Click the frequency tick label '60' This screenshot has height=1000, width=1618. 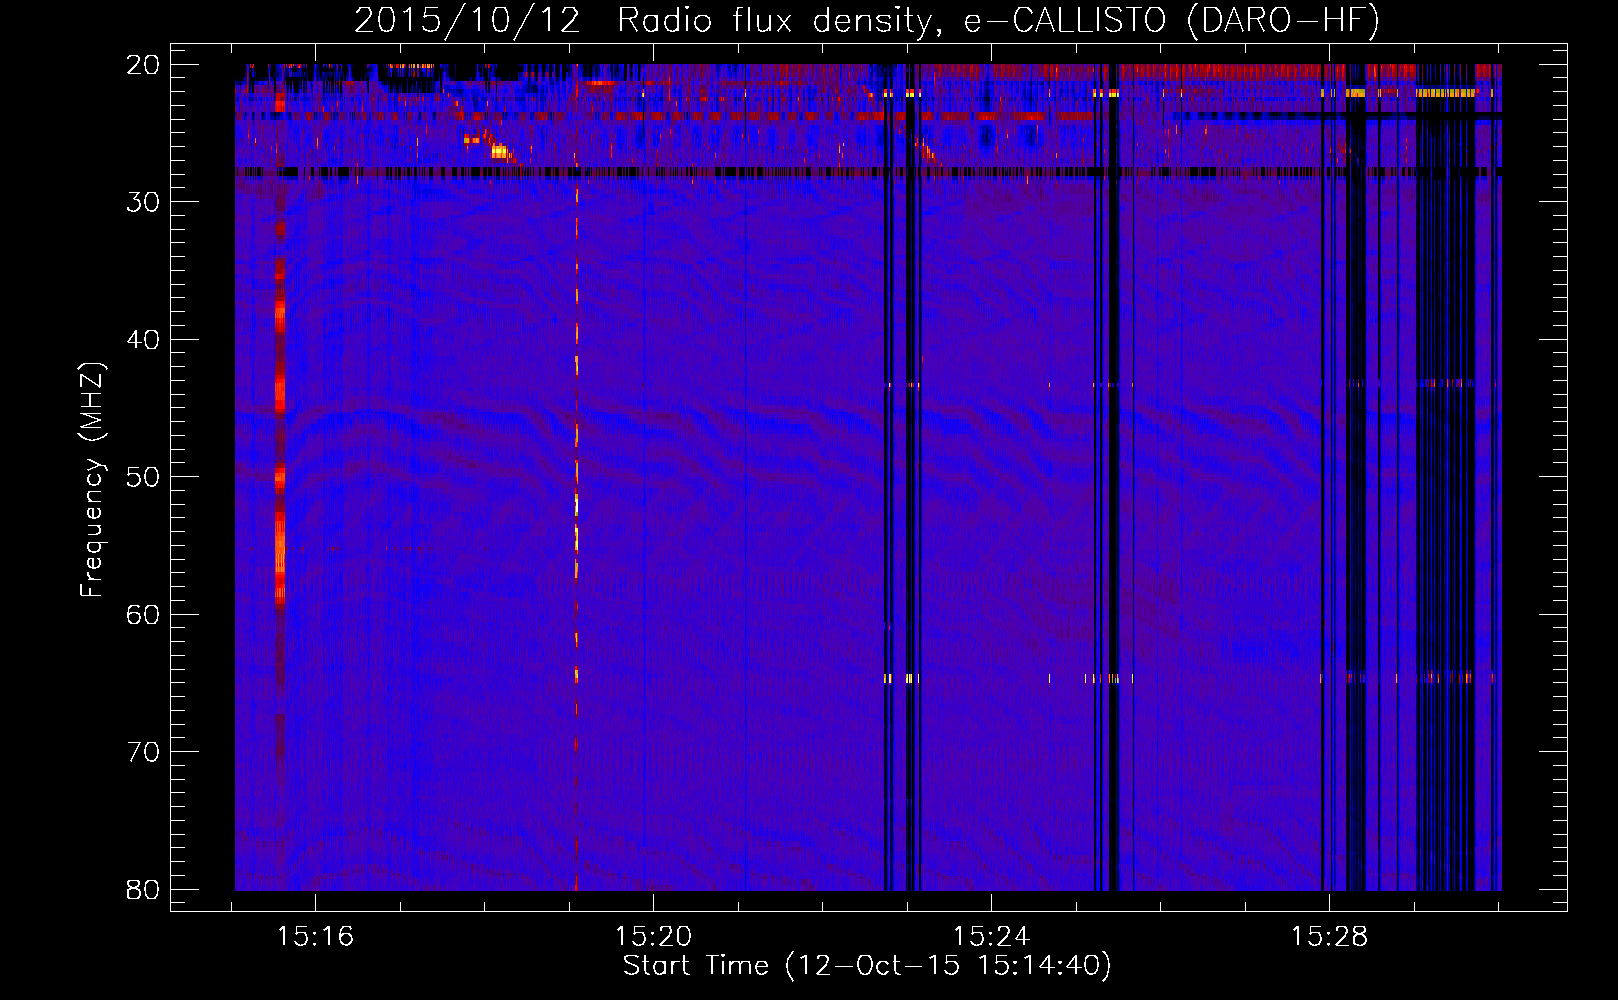point(143,614)
